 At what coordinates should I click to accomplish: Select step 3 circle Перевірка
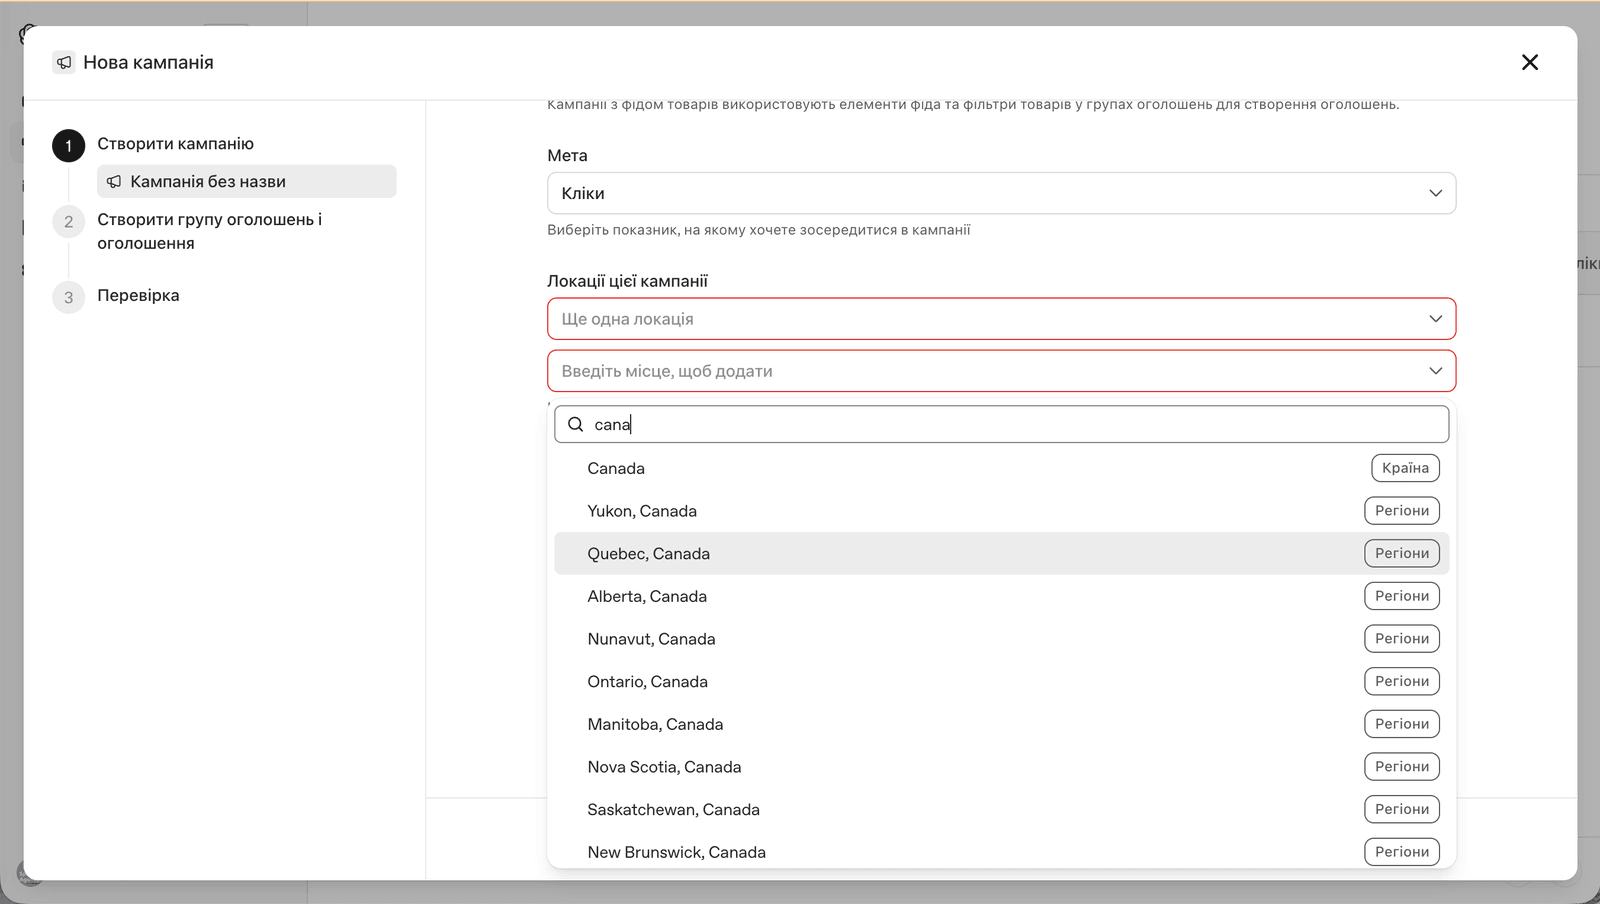[x=68, y=297]
